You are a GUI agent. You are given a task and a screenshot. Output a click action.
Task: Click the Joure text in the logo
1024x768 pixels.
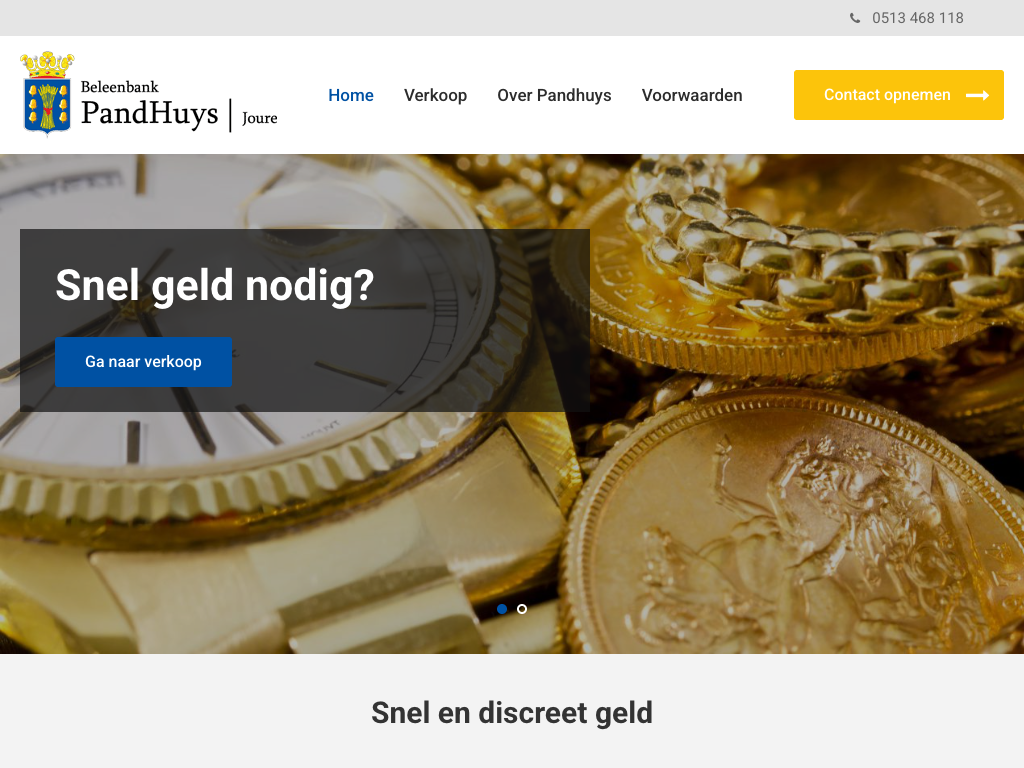coord(259,118)
